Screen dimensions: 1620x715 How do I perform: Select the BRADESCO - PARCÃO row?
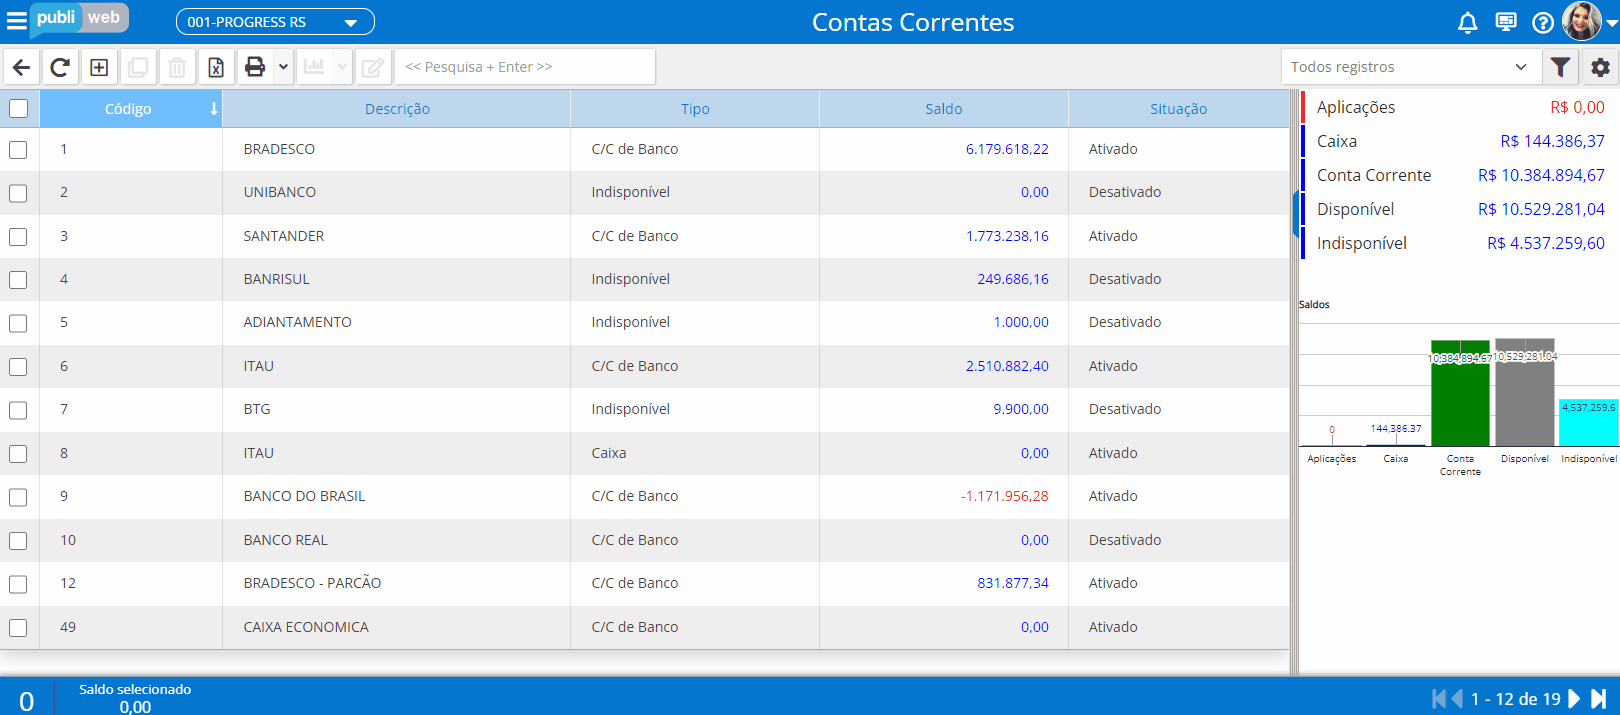645,583
